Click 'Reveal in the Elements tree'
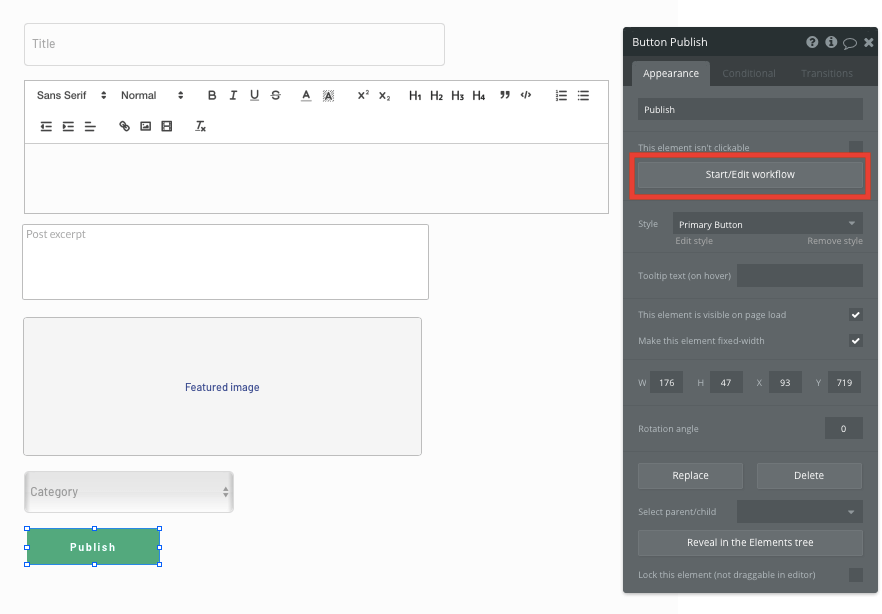 coord(749,543)
